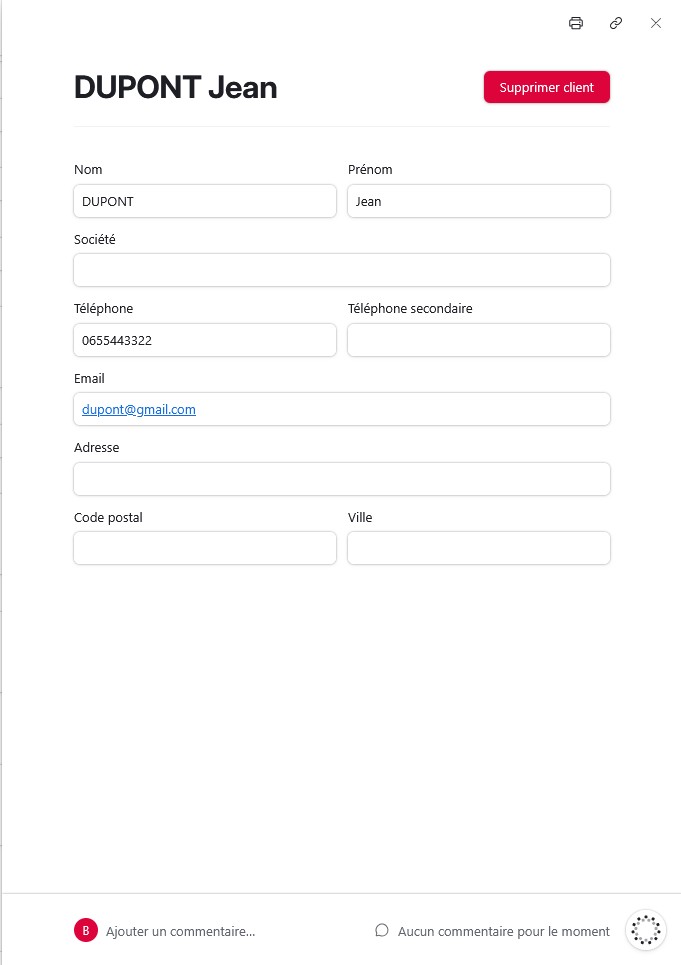Click the speech bubble comment icon
Viewport: 681px width, 965px height.
point(382,930)
